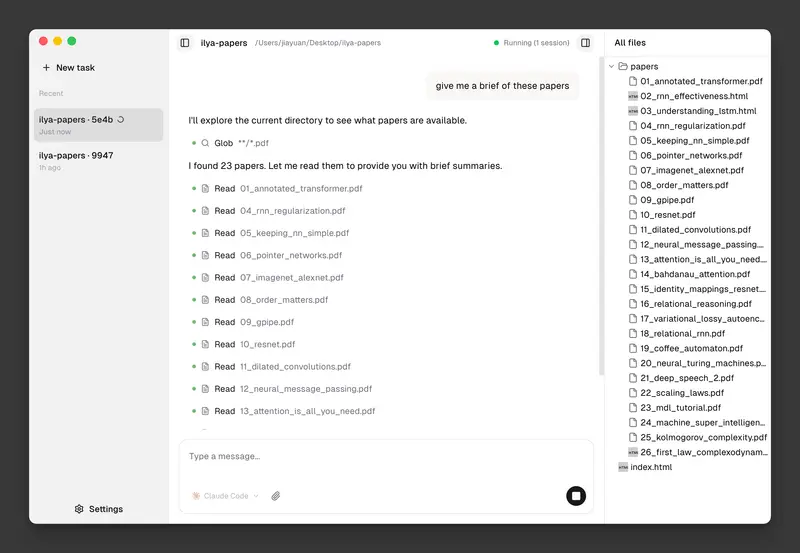Click the stop generation button
This screenshot has width=800, height=553.
(x=576, y=495)
